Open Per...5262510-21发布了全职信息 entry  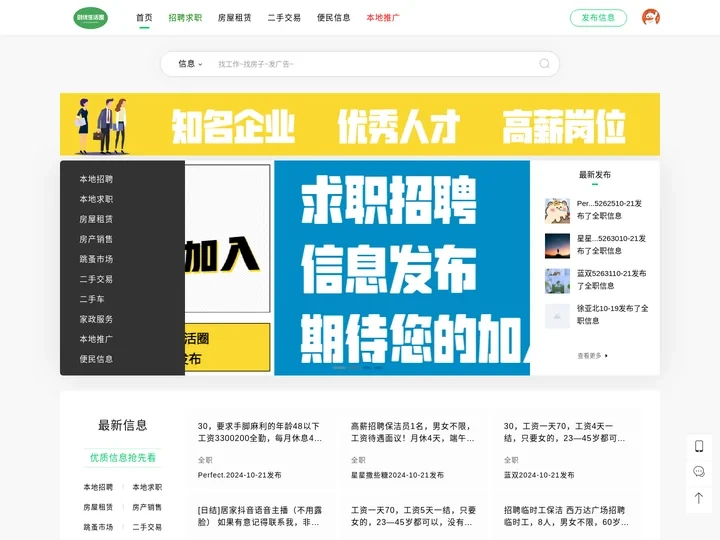[609, 209]
